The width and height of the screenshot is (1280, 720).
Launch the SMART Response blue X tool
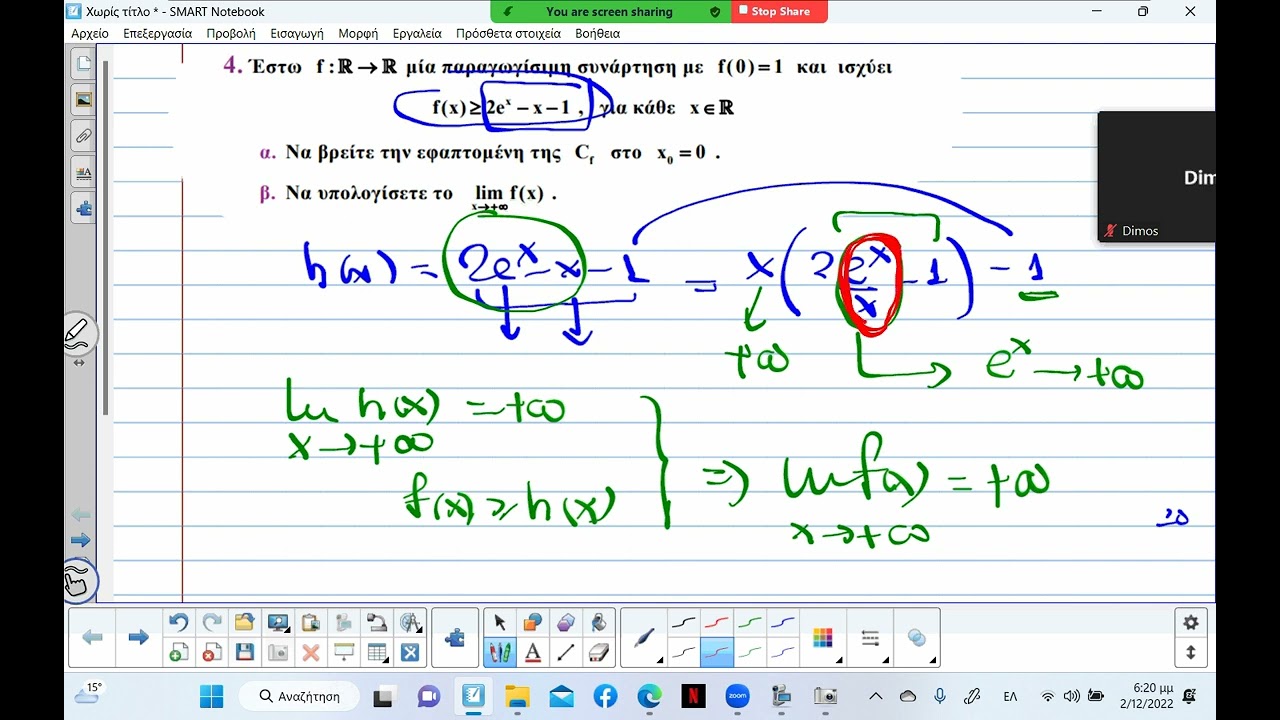[x=410, y=652]
